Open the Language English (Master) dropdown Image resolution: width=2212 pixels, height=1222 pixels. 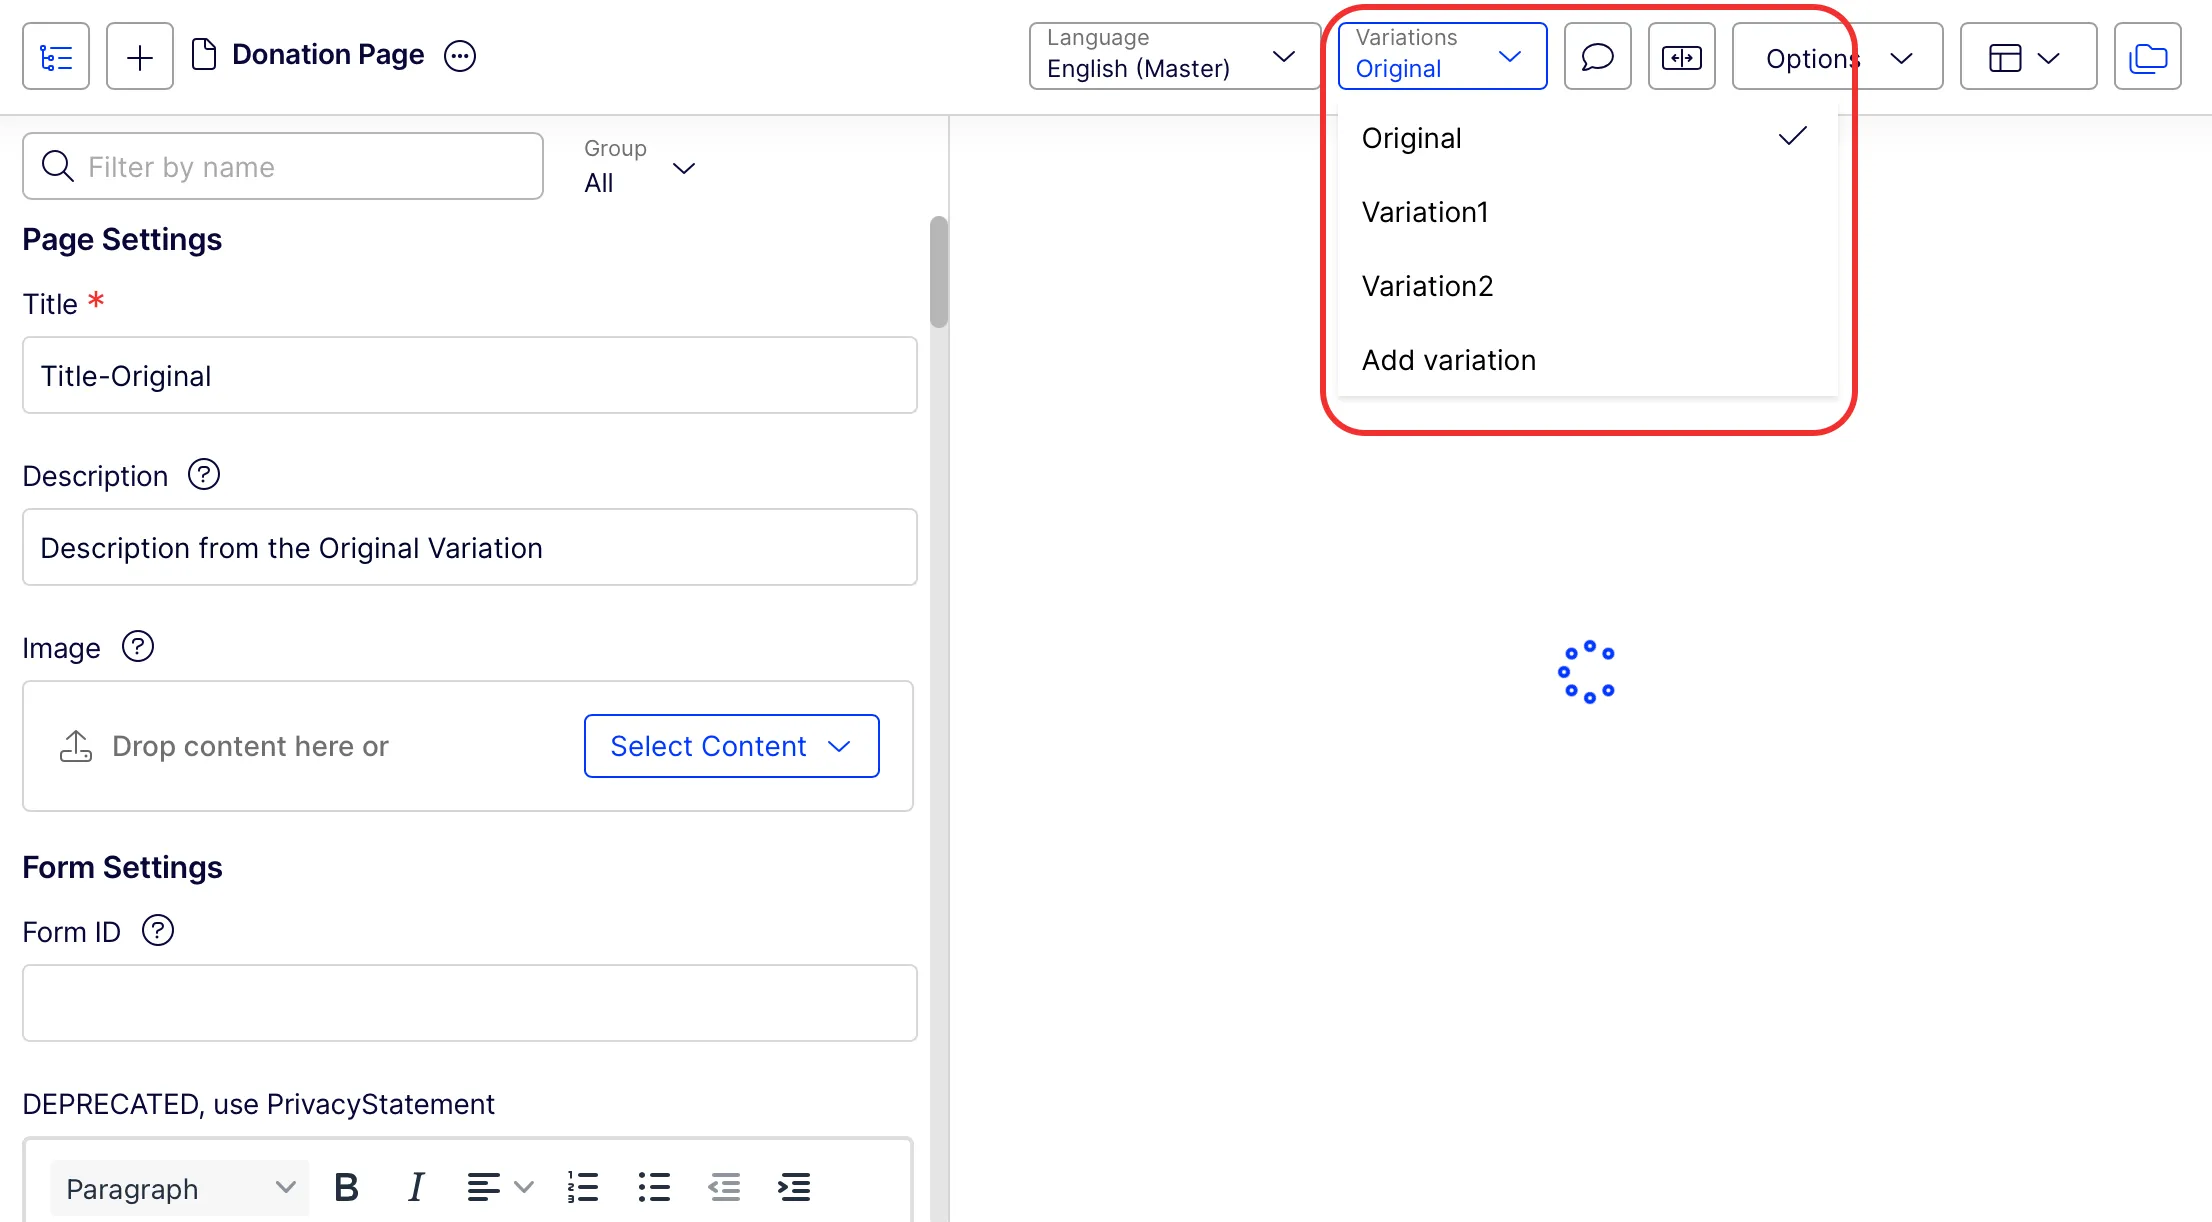[1174, 56]
